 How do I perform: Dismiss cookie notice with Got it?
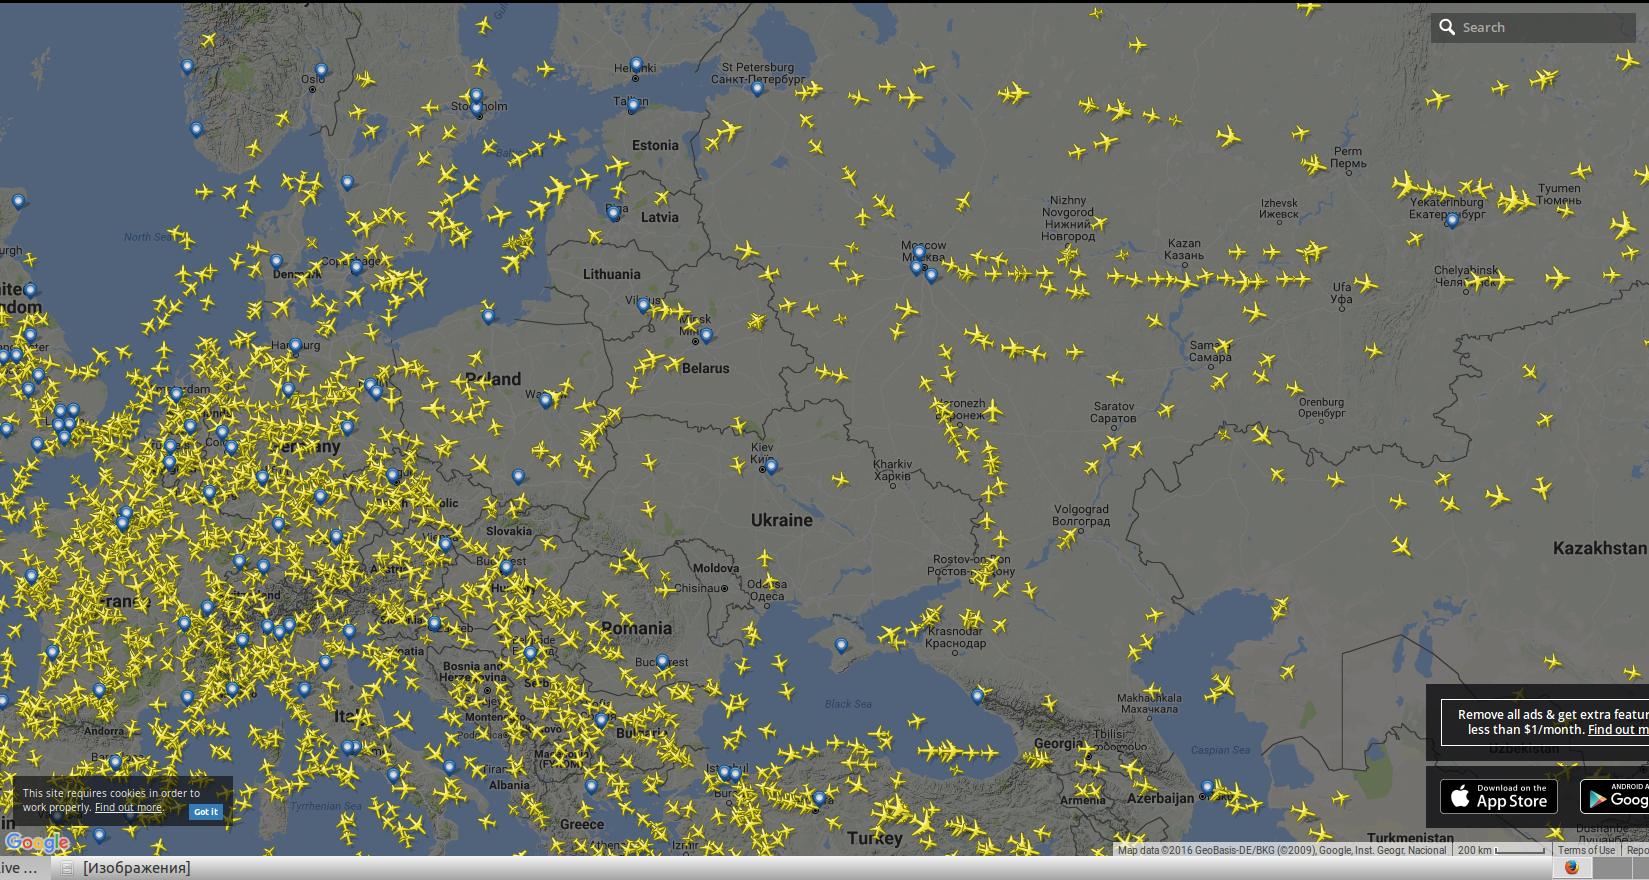click(x=206, y=811)
